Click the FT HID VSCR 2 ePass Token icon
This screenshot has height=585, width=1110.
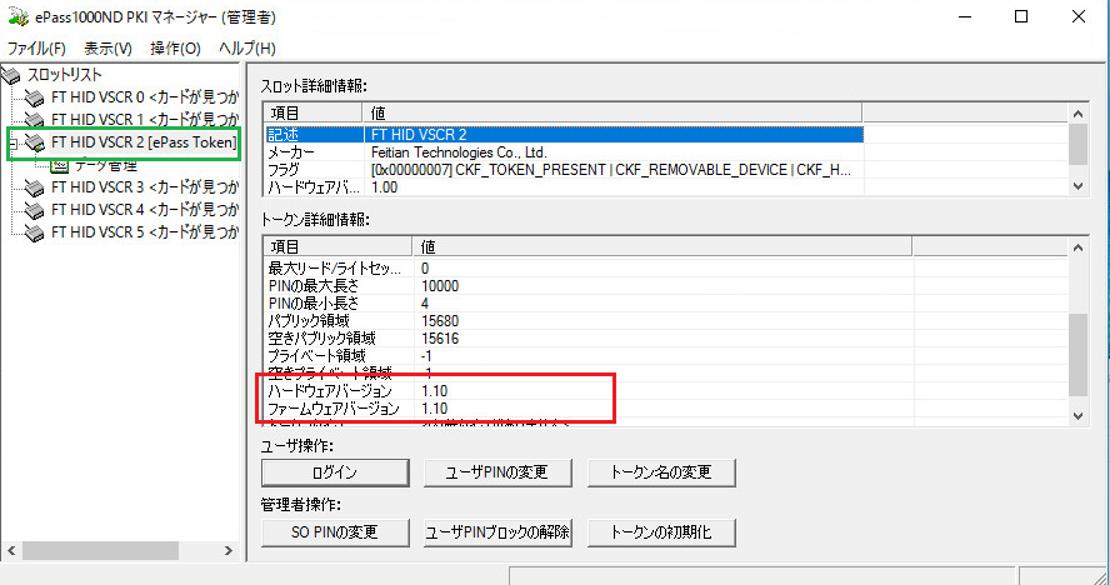pyautogui.click(x=35, y=143)
